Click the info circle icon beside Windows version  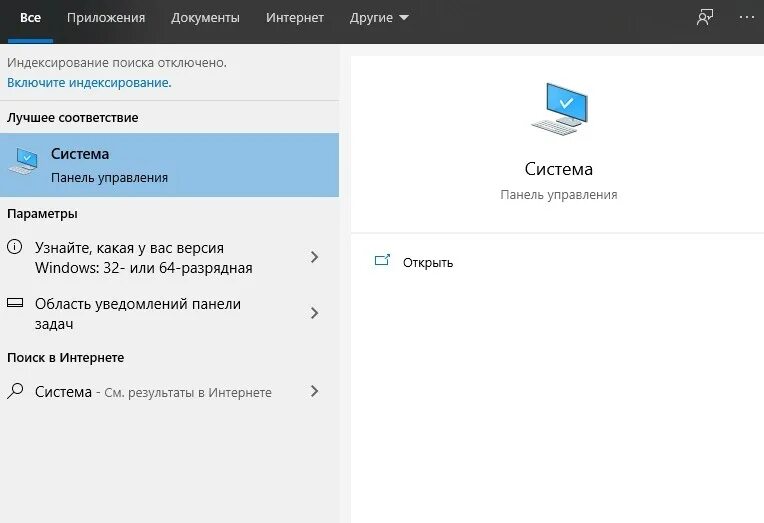15,247
